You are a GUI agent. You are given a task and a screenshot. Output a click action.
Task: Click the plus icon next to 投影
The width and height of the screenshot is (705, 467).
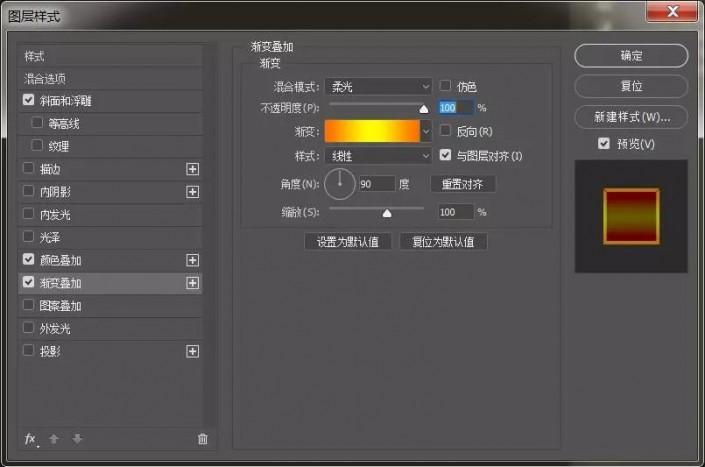tap(192, 351)
